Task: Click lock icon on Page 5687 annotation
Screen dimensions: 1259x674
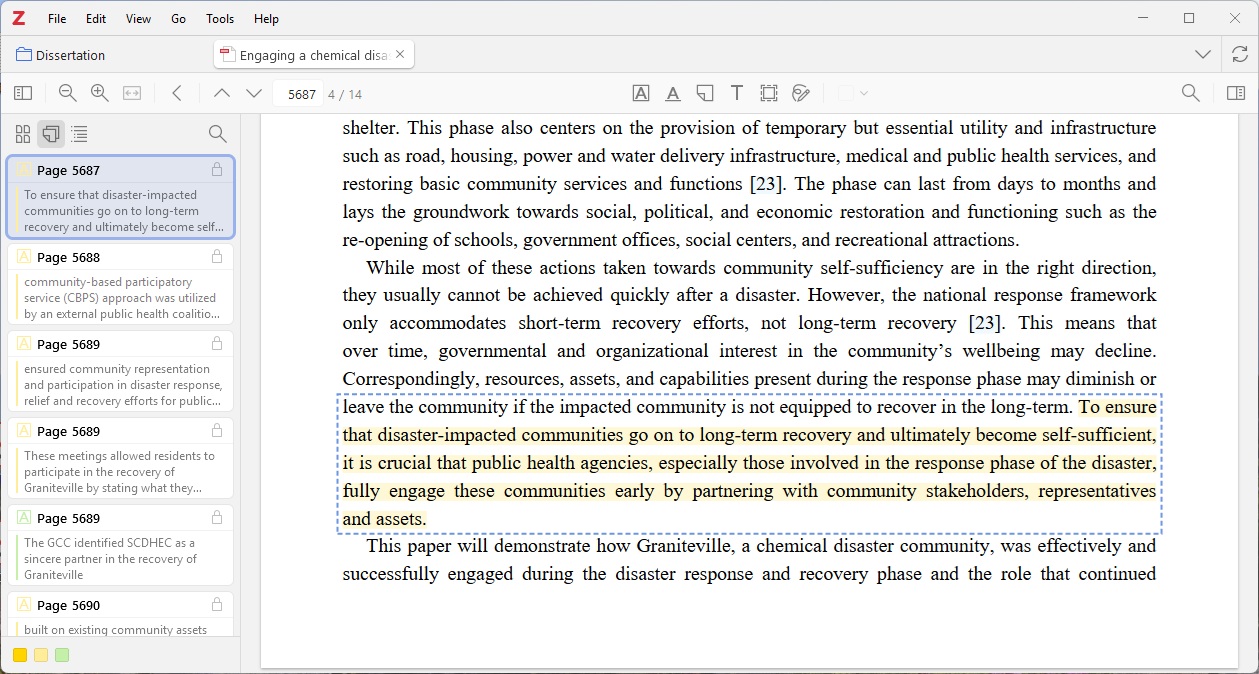Action: (x=217, y=170)
